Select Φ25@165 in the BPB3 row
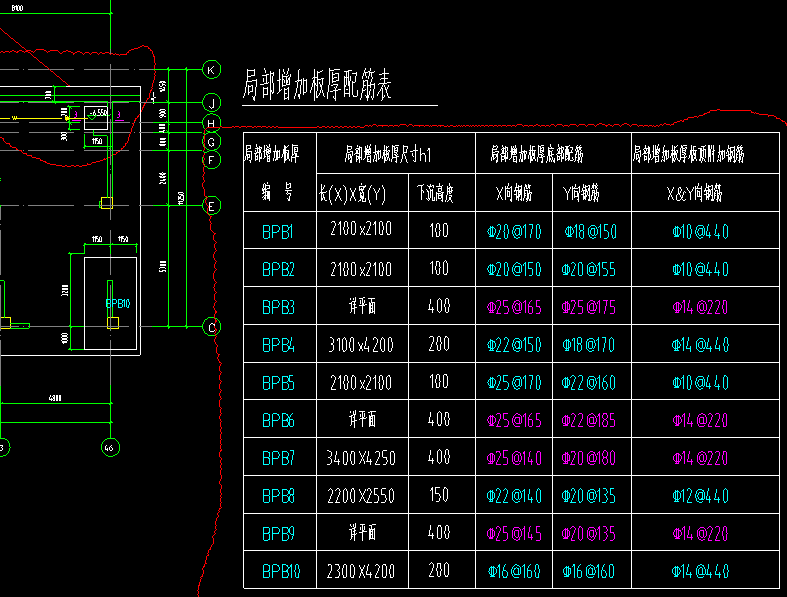The width and height of the screenshot is (787, 597). [x=514, y=308]
